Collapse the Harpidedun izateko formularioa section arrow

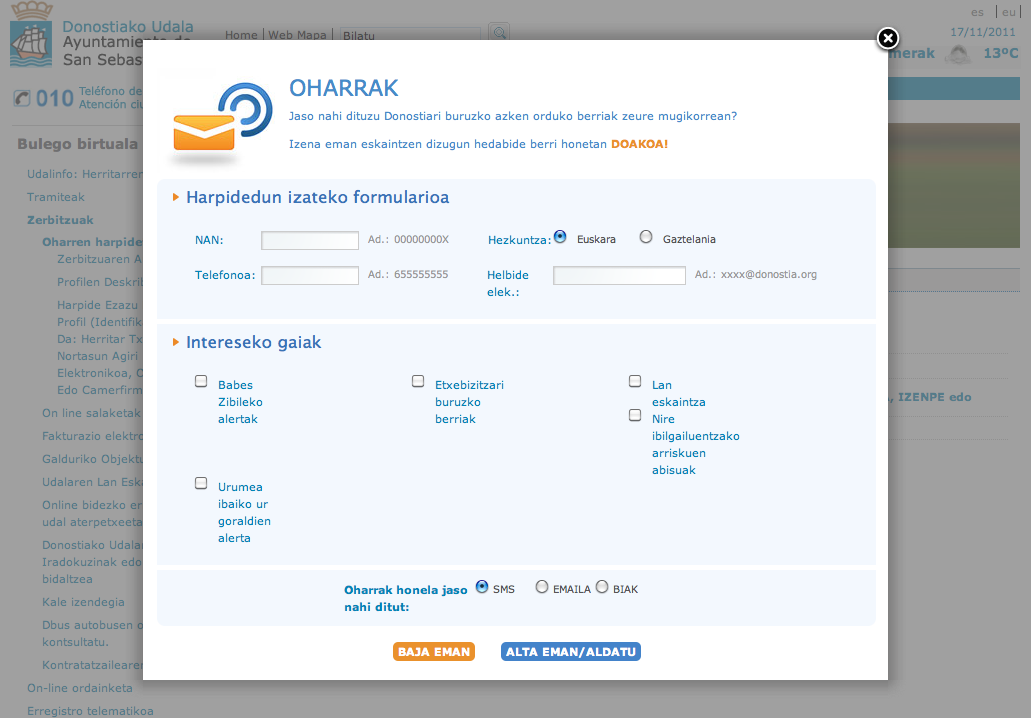[176, 197]
